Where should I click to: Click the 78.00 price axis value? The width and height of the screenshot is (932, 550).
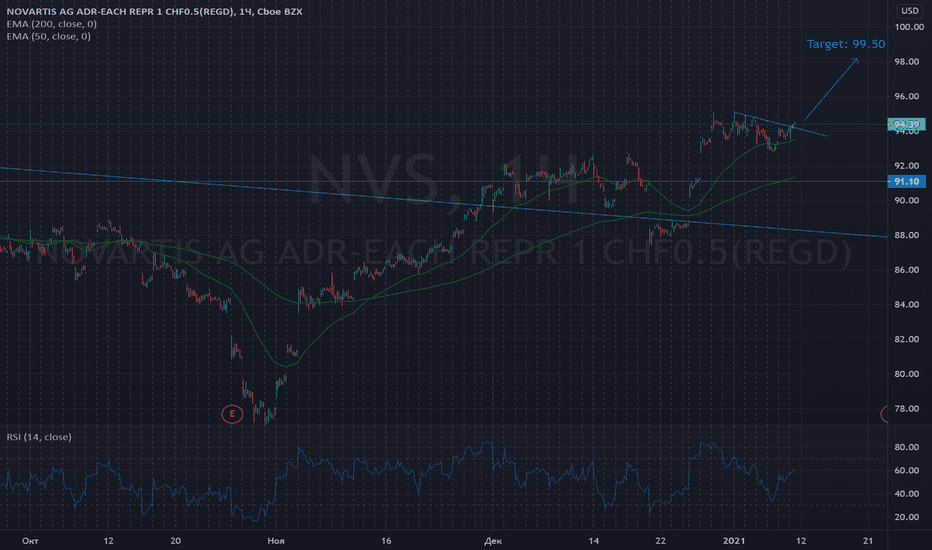906,409
